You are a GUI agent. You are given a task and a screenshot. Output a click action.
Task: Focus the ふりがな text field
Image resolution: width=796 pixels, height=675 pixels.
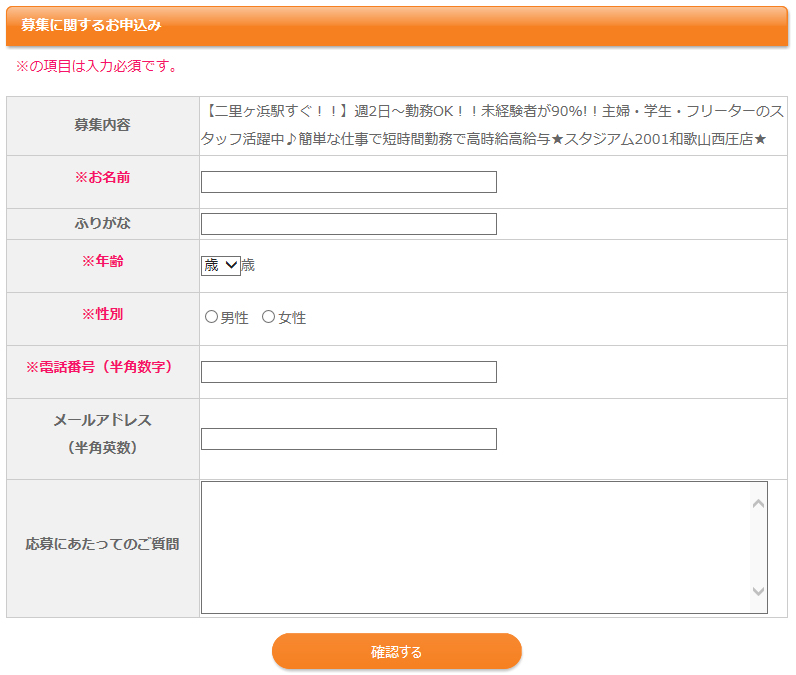pyautogui.click(x=349, y=224)
